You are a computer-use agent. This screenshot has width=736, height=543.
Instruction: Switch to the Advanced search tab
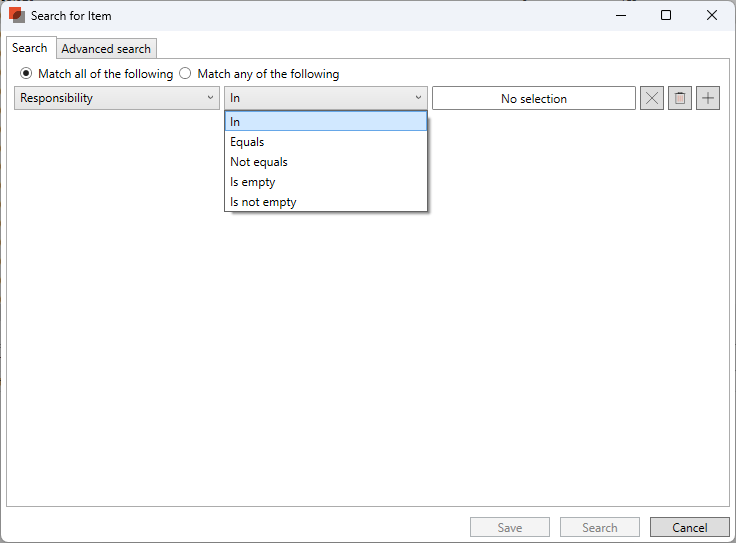click(106, 48)
